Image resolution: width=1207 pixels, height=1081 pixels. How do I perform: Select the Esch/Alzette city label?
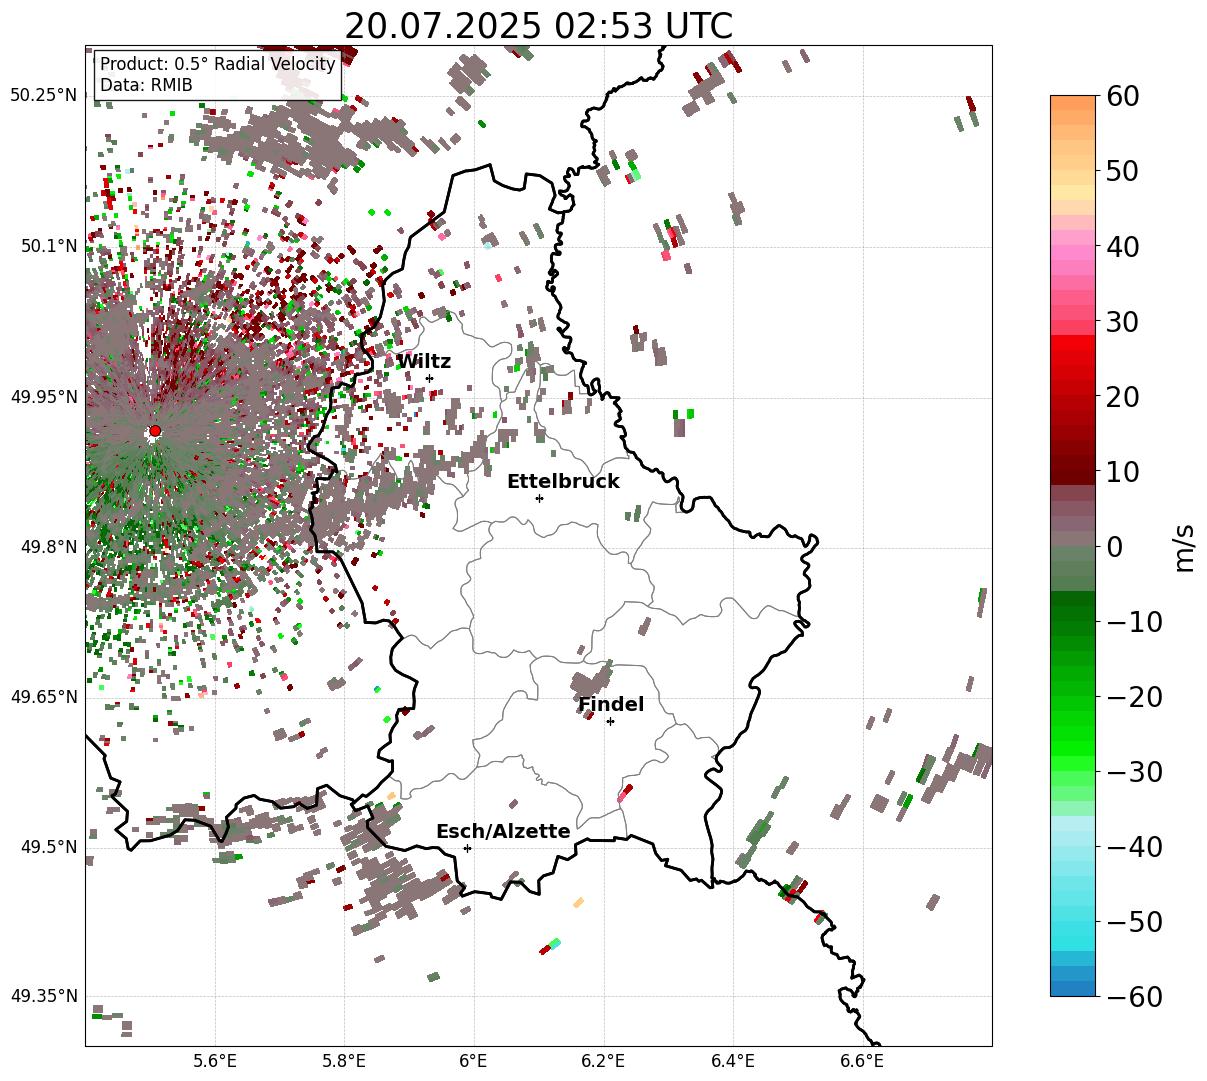pyautogui.click(x=503, y=832)
